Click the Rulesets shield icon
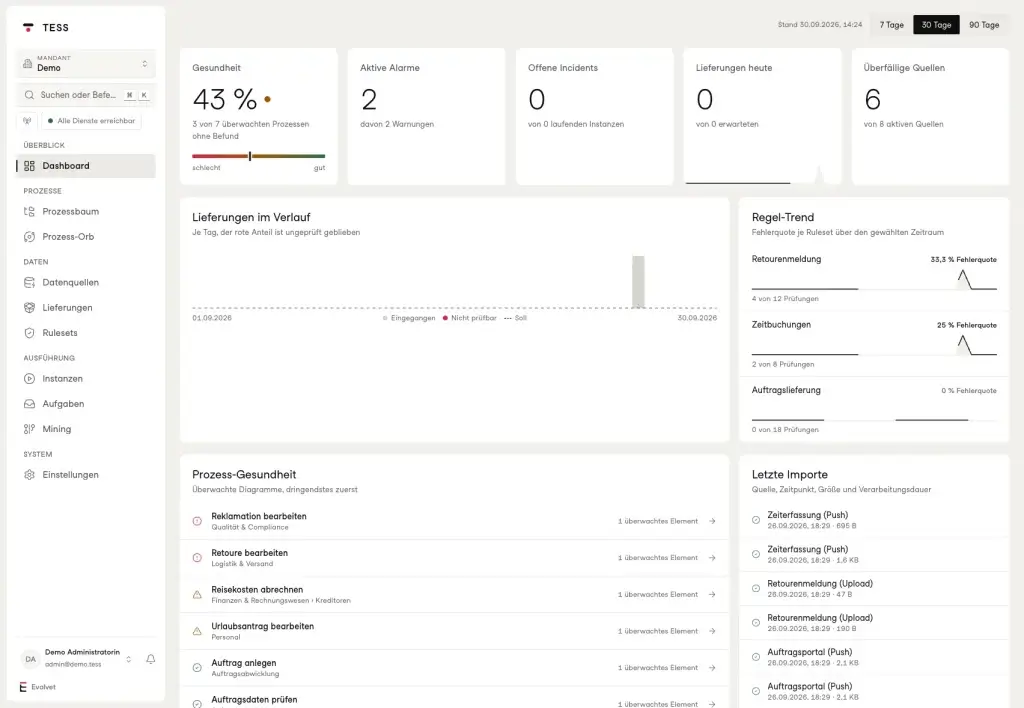Screen dimensions: 1024x708 (x=29, y=333)
